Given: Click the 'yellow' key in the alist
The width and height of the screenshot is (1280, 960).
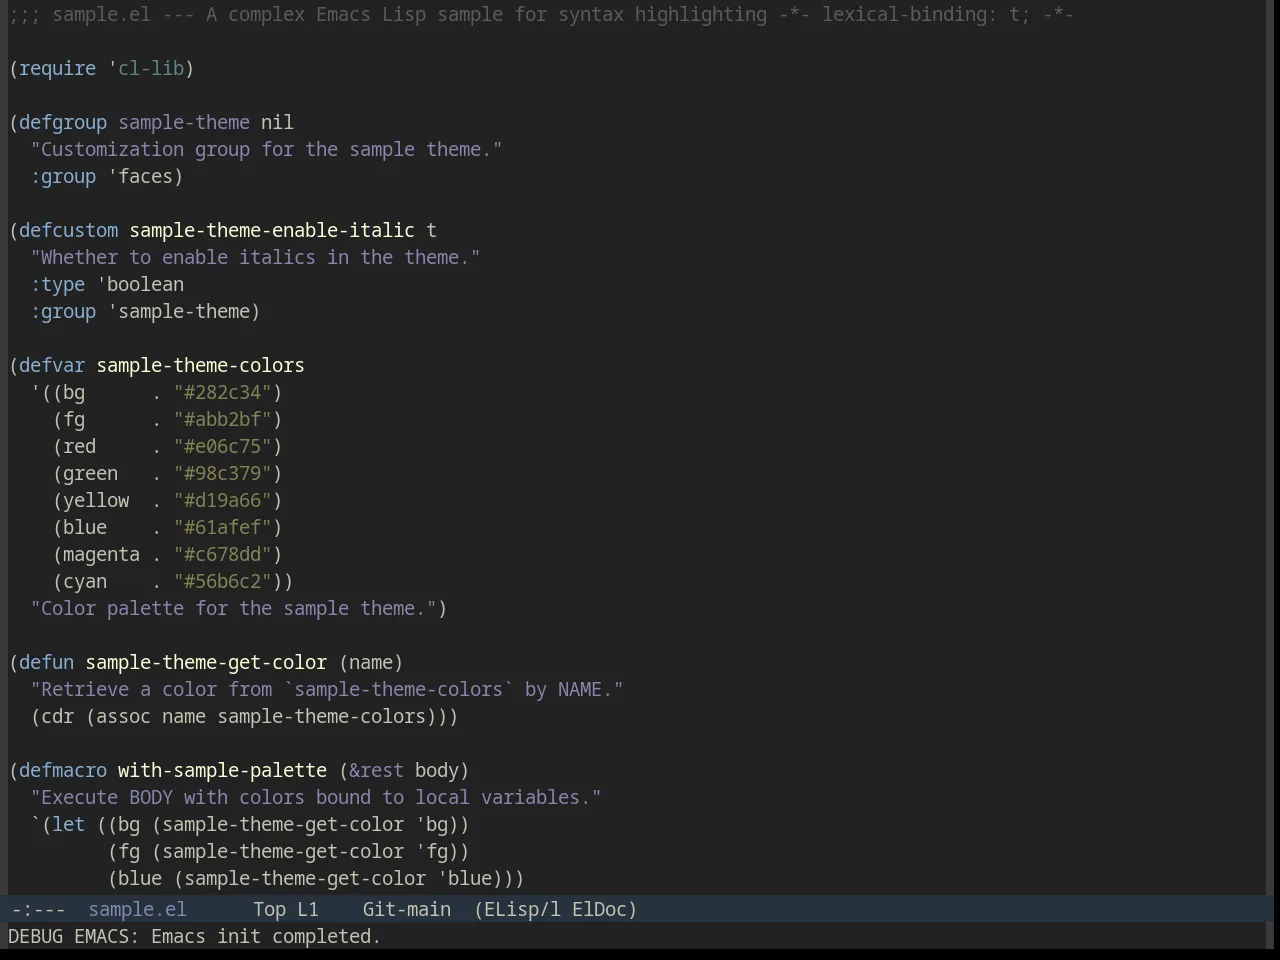Looking at the screenshot, I should (x=96, y=500).
